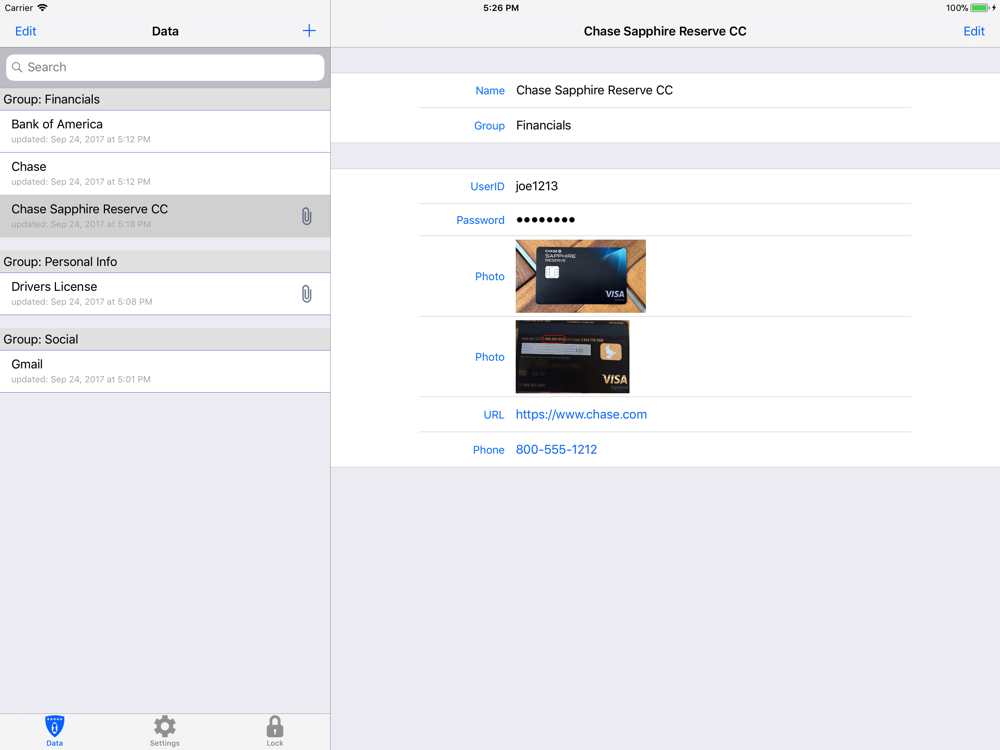Viewport: 1000px width, 750px height.
Task: Call phone number 800-555-1212
Action: 556,450
